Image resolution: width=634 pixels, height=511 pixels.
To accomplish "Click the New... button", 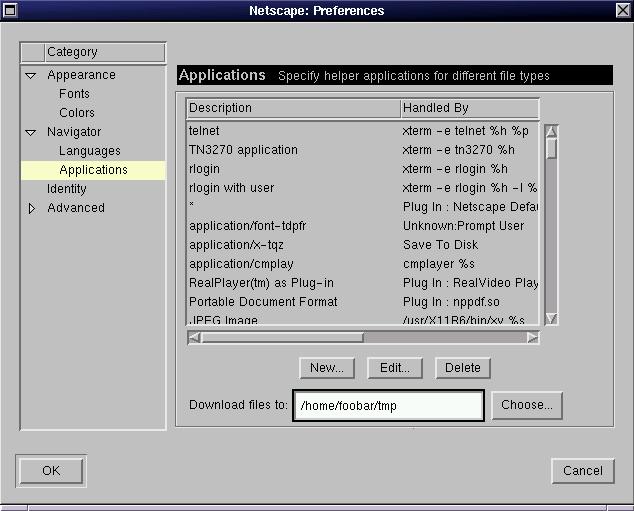I will coord(327,368).
